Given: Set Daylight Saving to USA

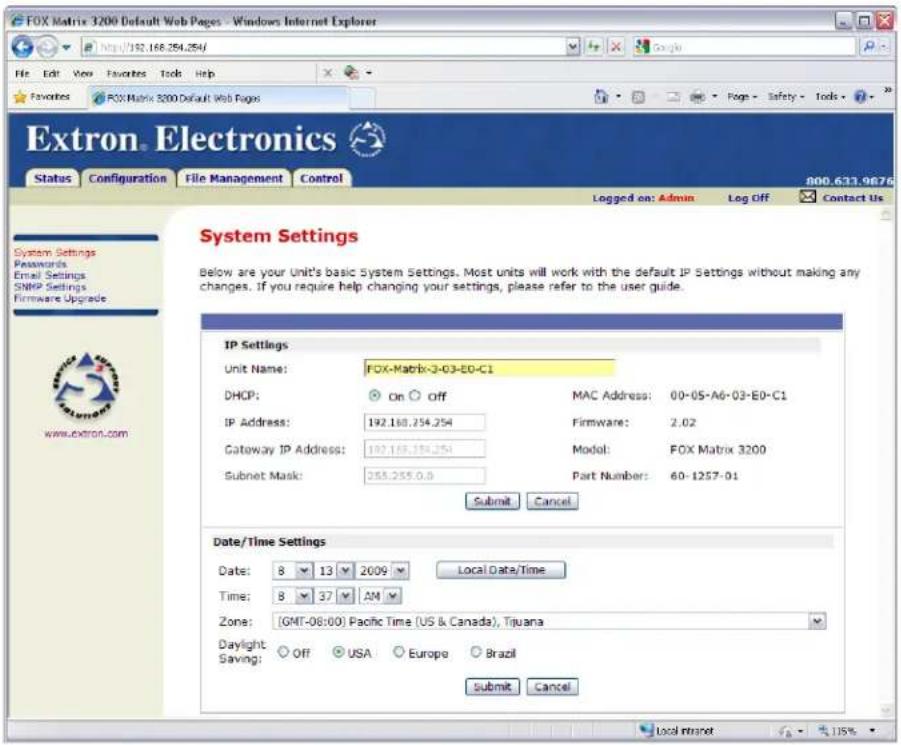Looking at the screenshot, I should point(338,652).
